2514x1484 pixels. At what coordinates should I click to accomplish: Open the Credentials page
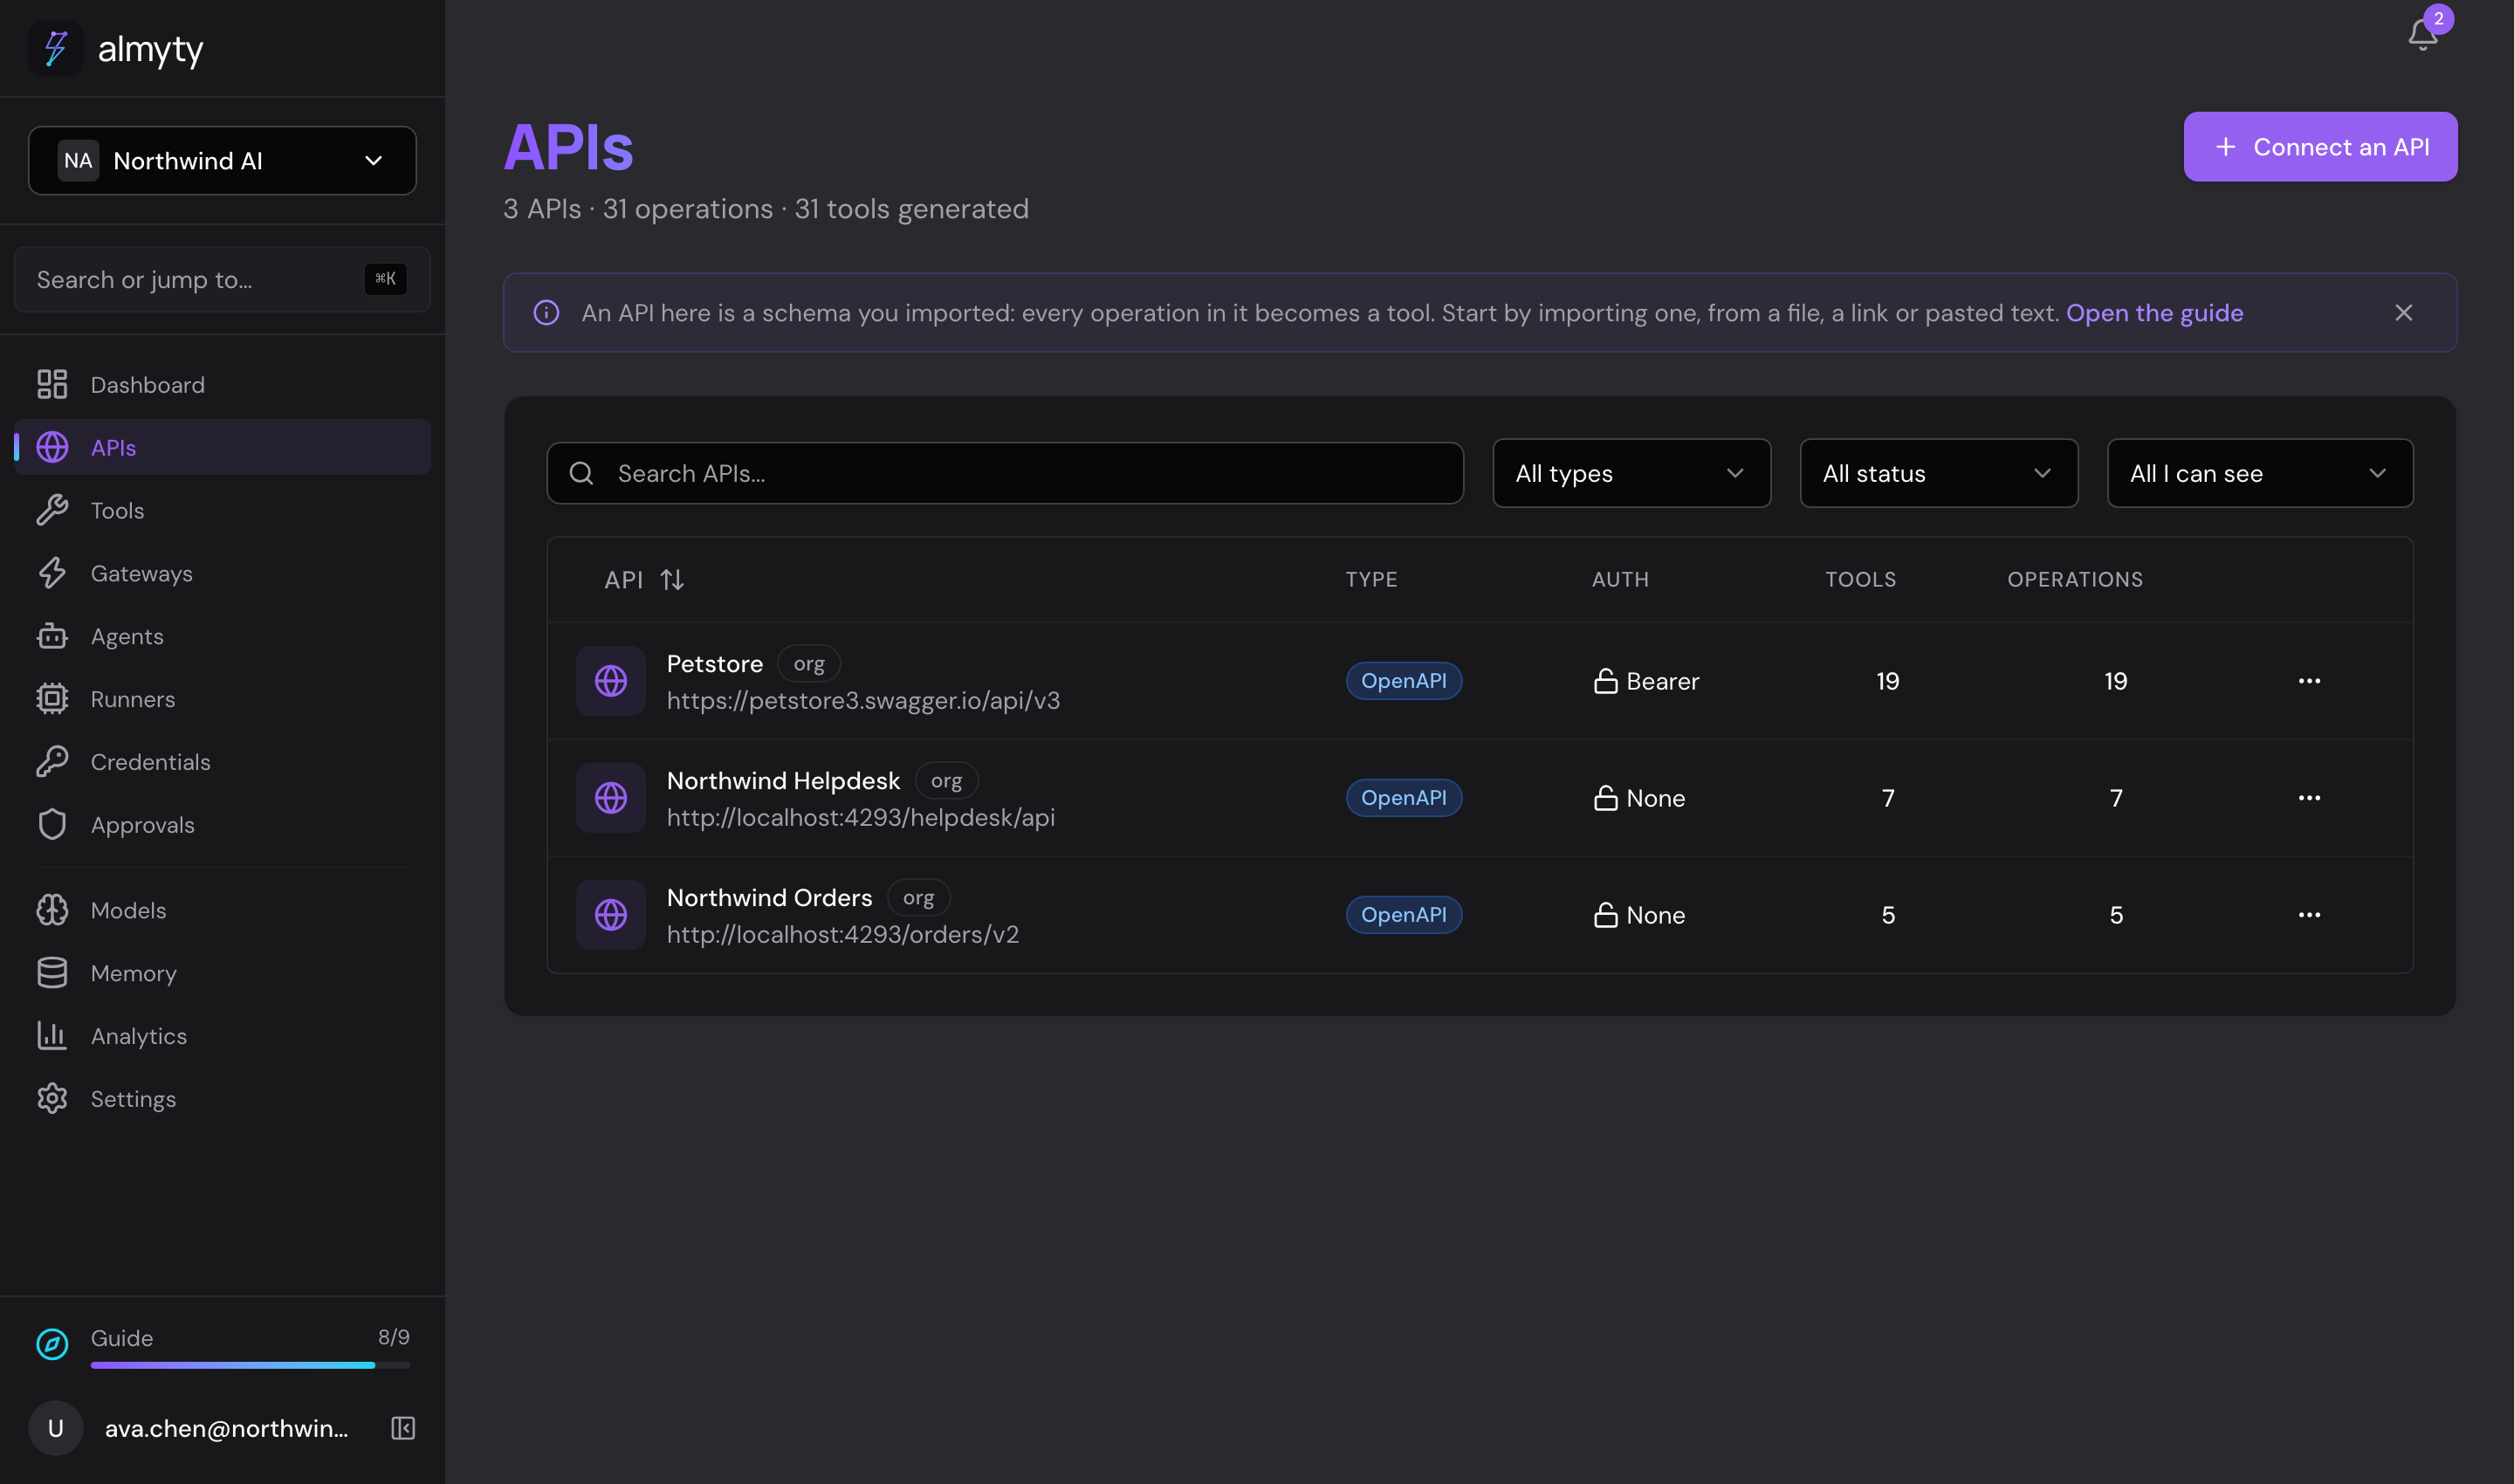click(222, 762)
